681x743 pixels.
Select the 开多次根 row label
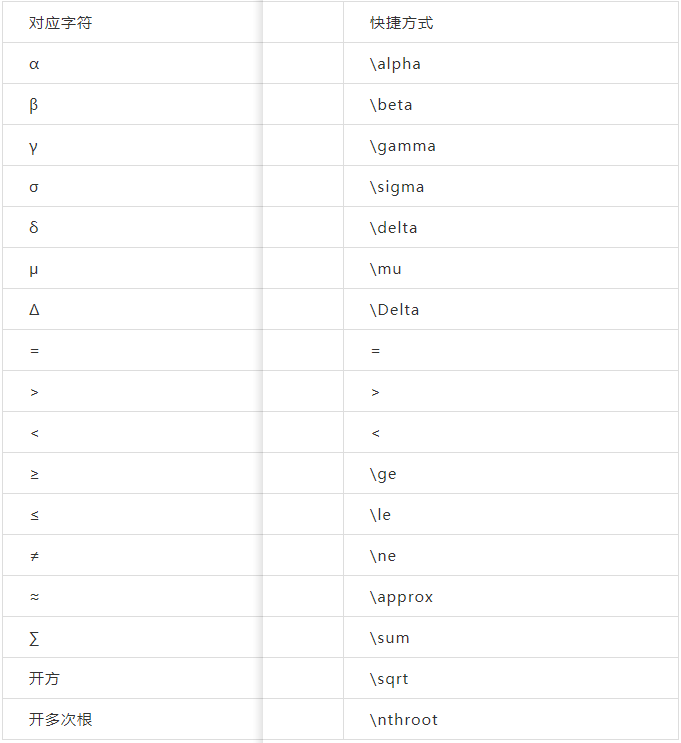(x=61, y=720)
